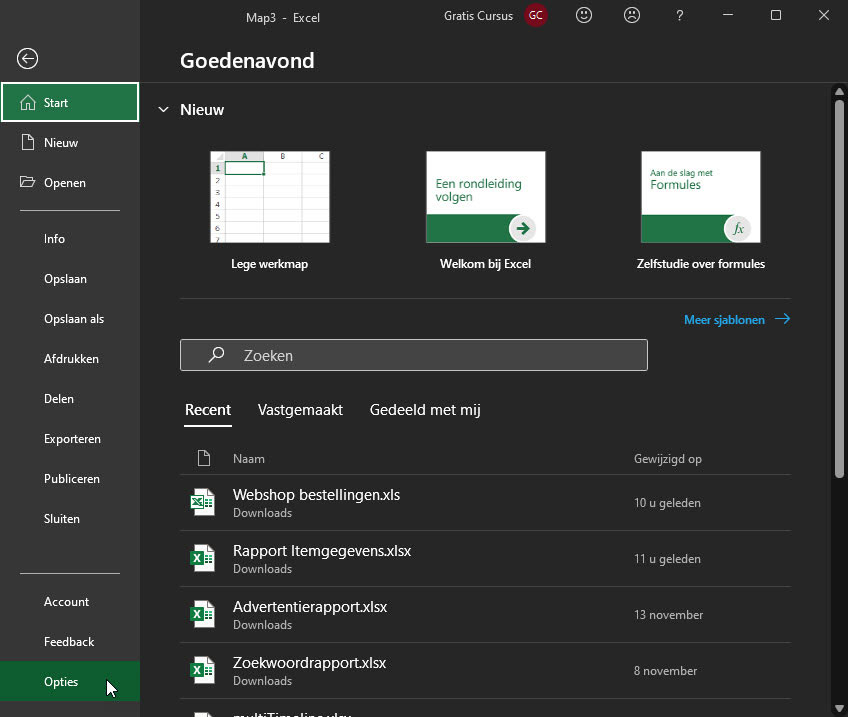848x717 pixels.
Task: Click in the Zoeken search field
Action: click(414, 355)
